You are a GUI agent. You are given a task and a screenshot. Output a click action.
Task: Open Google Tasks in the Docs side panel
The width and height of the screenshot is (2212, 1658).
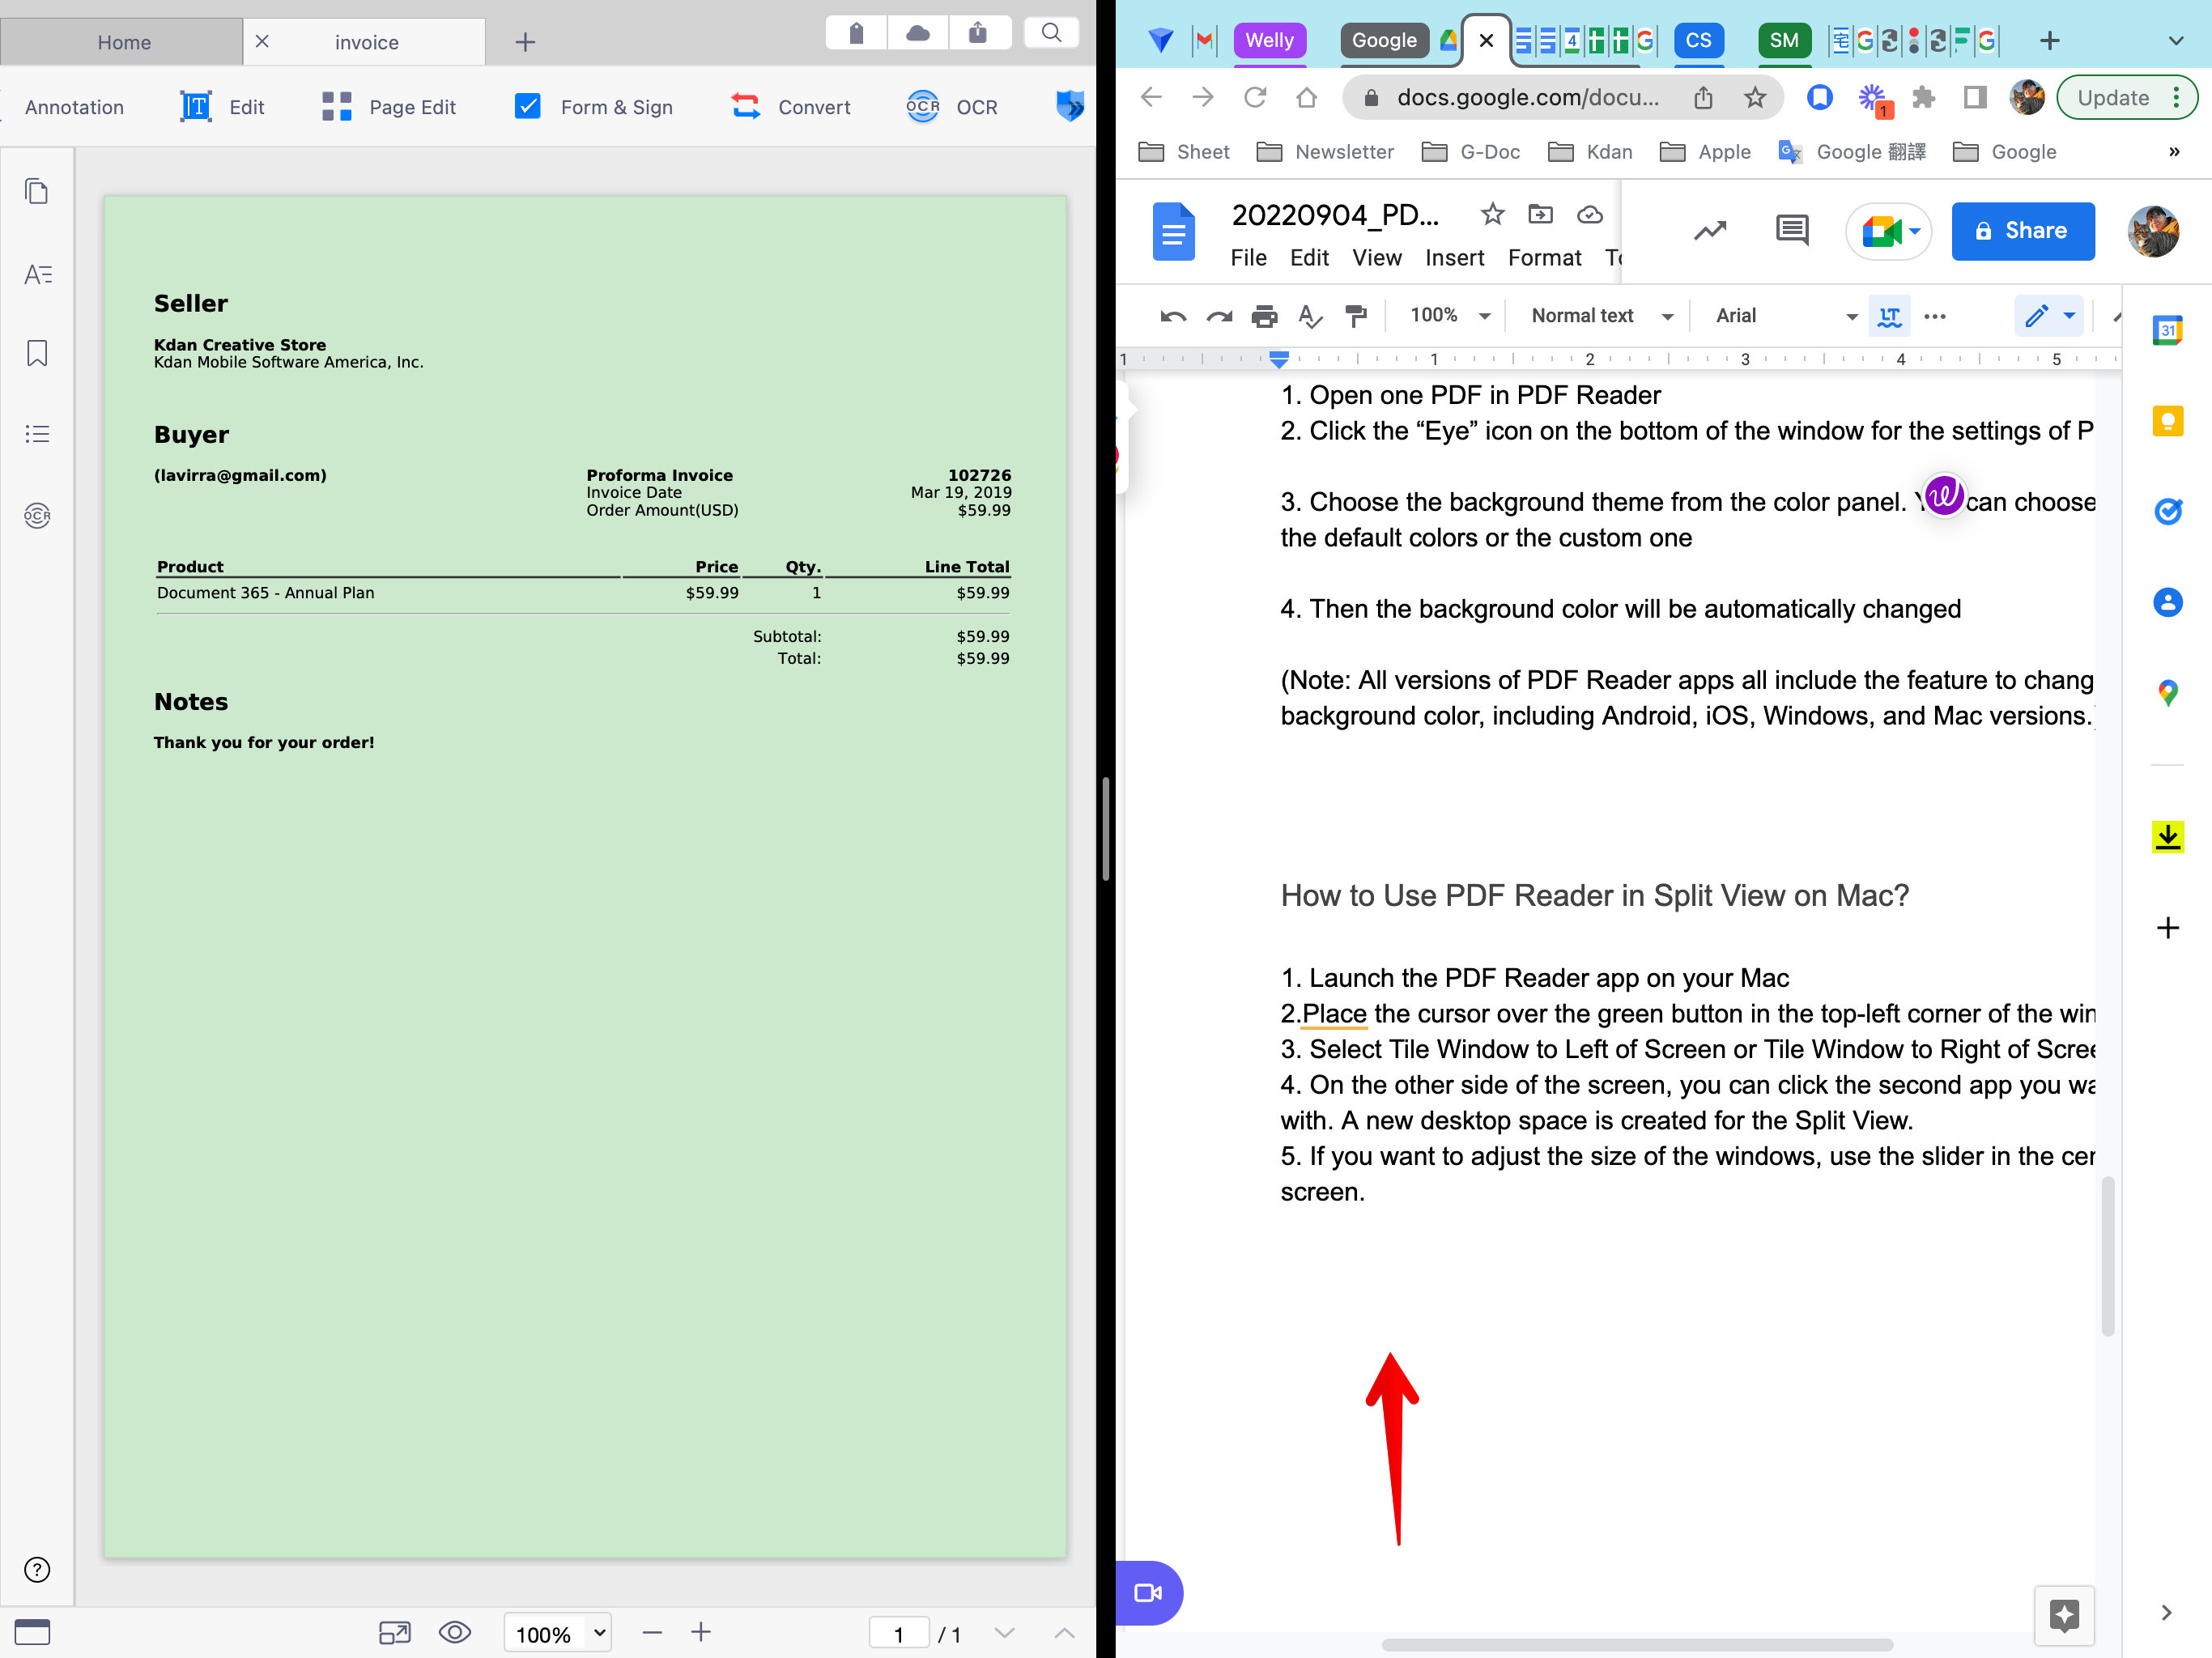[x=2167, y=512]
